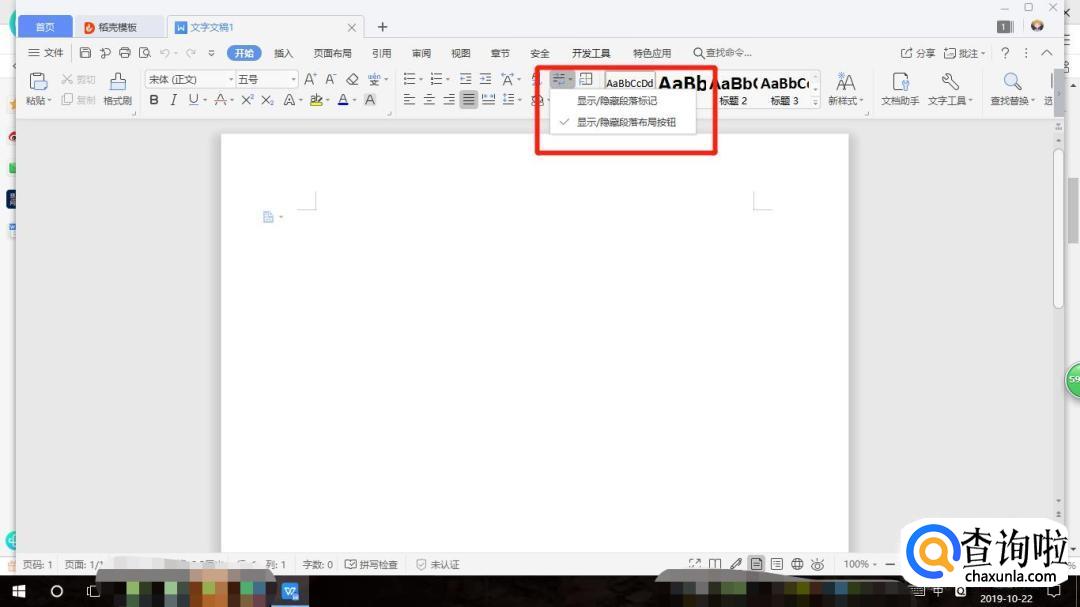1080x607 pixels.
Task: Align paragraph left
Action: [409, 100]
